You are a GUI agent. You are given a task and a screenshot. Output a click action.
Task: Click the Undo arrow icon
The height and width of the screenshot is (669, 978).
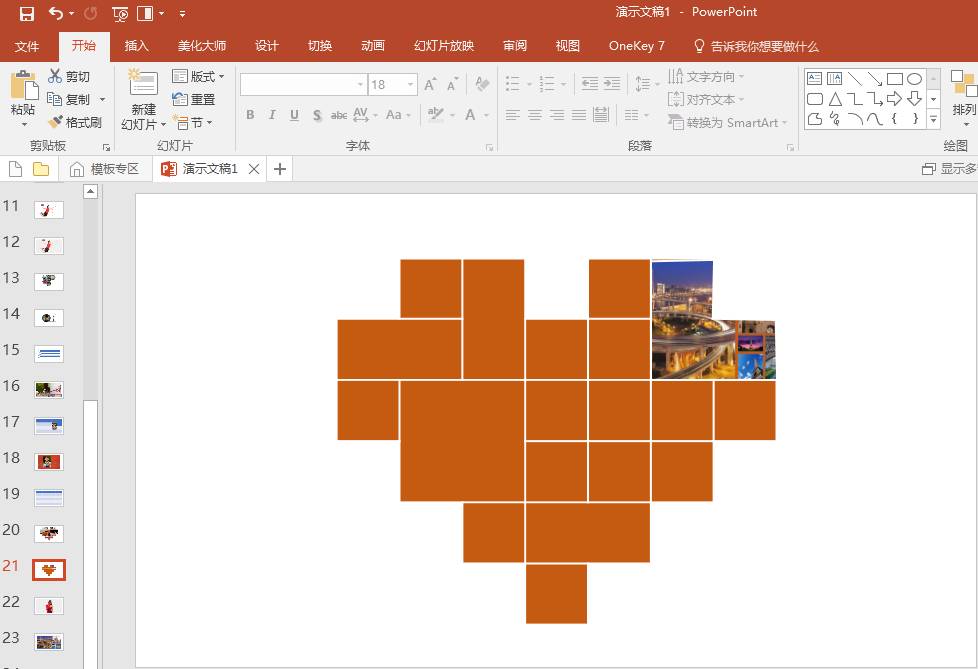pos(55,13)
